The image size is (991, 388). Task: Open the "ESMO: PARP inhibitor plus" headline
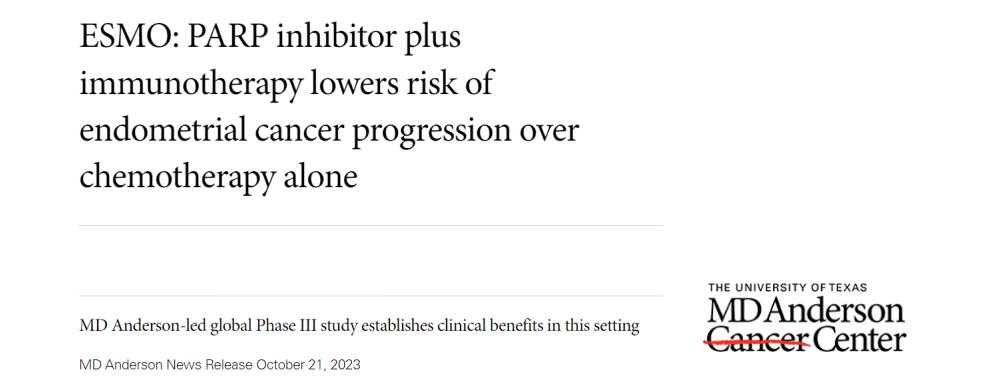tap(270, 39)
